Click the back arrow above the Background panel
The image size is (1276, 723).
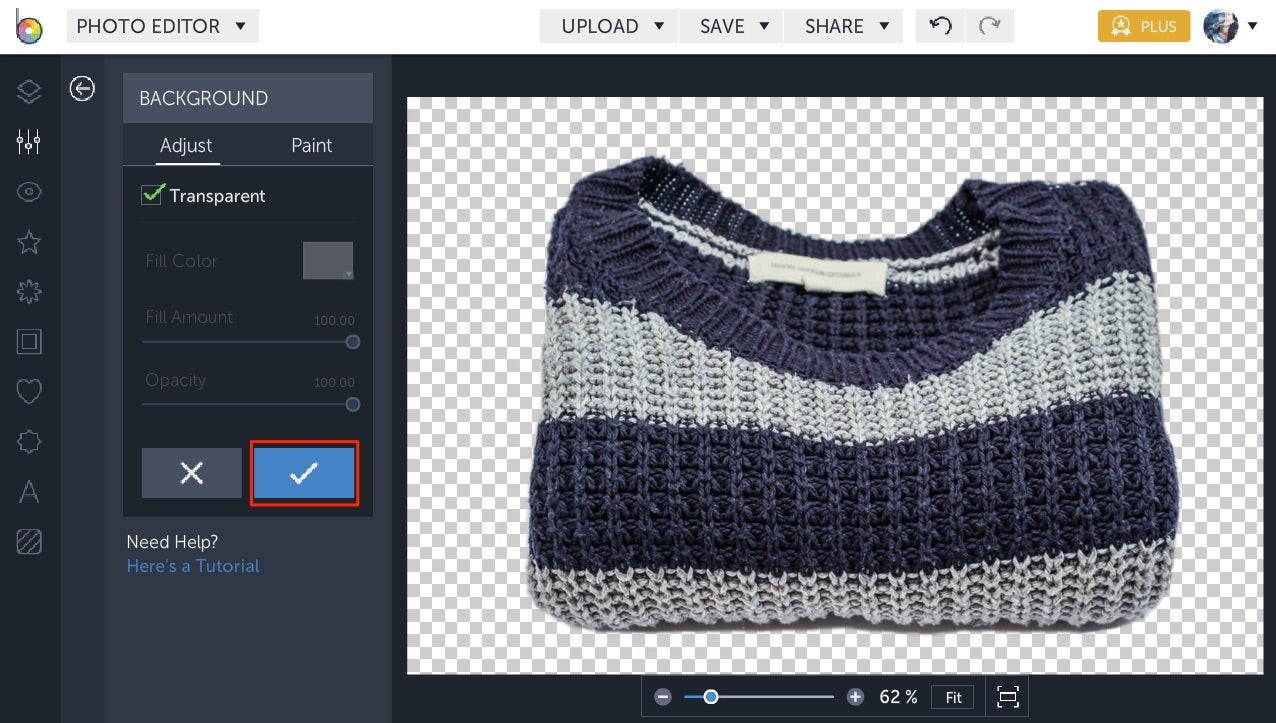point(82,89)
